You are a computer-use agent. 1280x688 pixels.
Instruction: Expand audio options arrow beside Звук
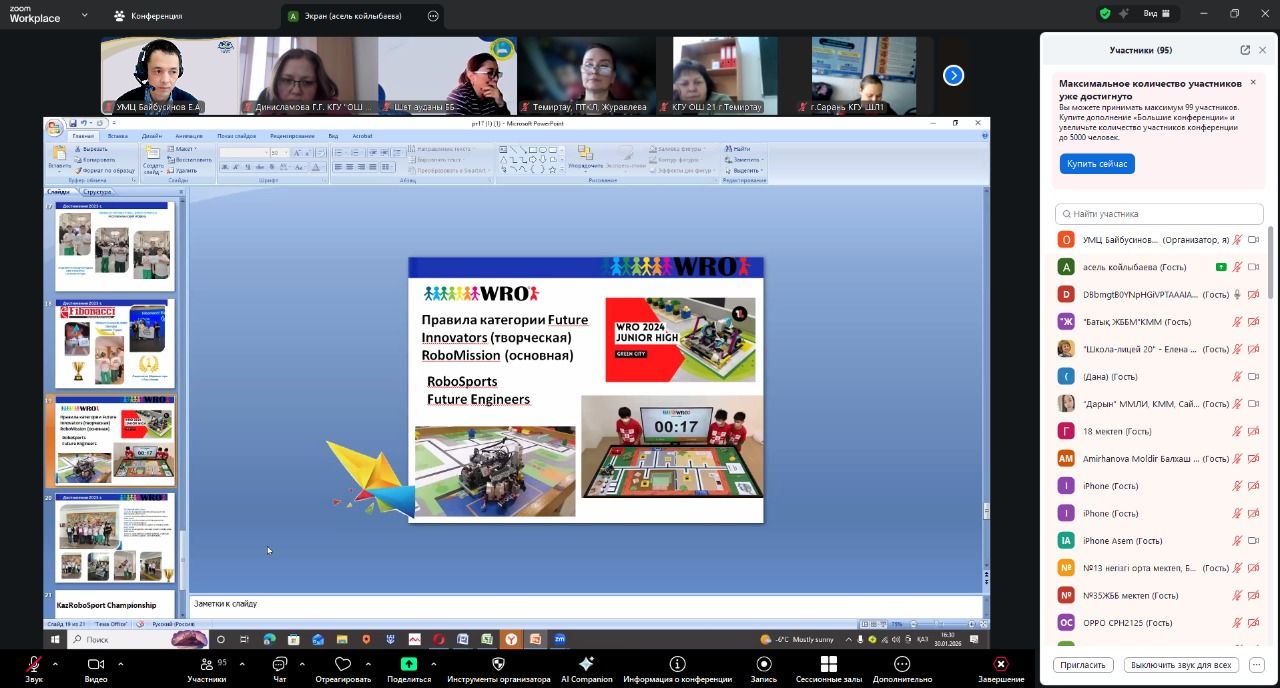[x=55, y=664]
